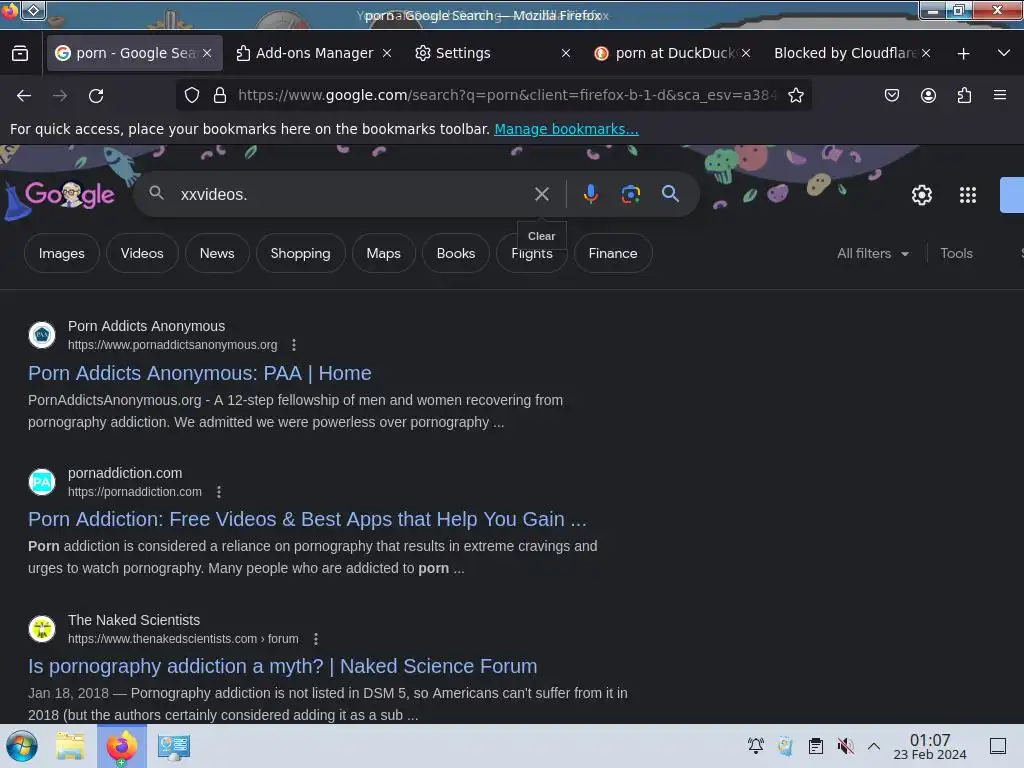Open the Extensions puzzle icon
The height and width of the screenshot is (768, 1024).
click(964, 95)
